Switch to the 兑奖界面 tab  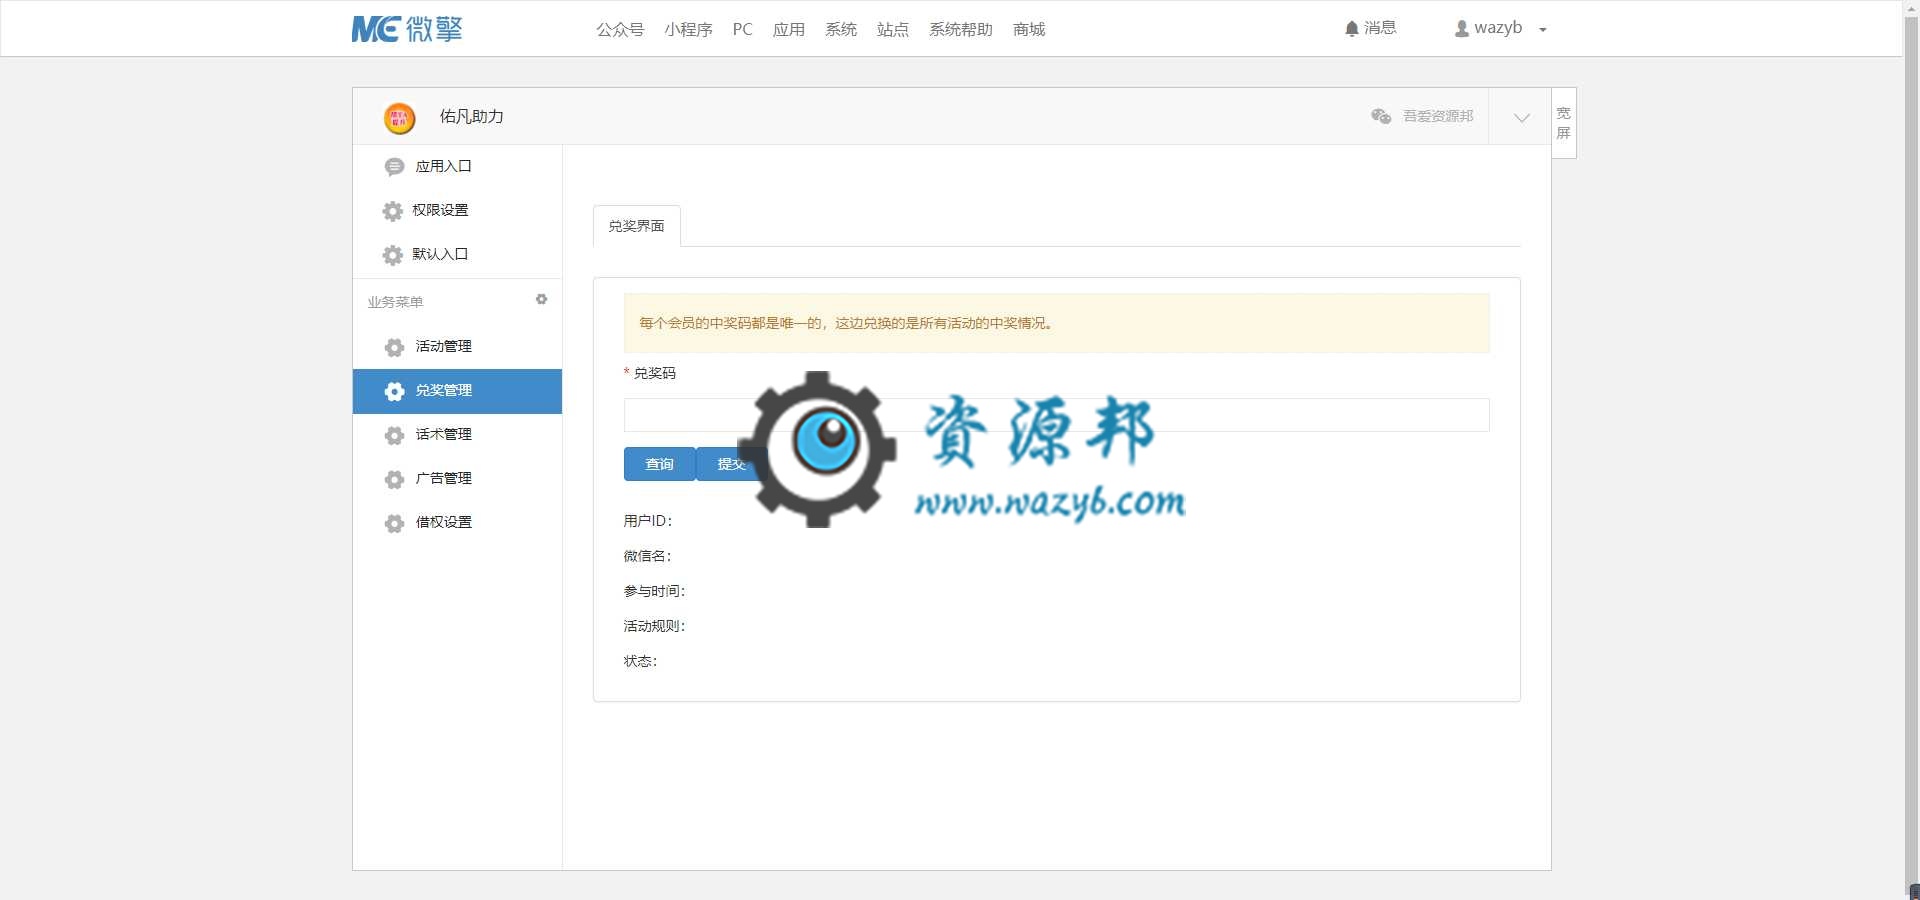pyautogui.click(x=636, y=226)
